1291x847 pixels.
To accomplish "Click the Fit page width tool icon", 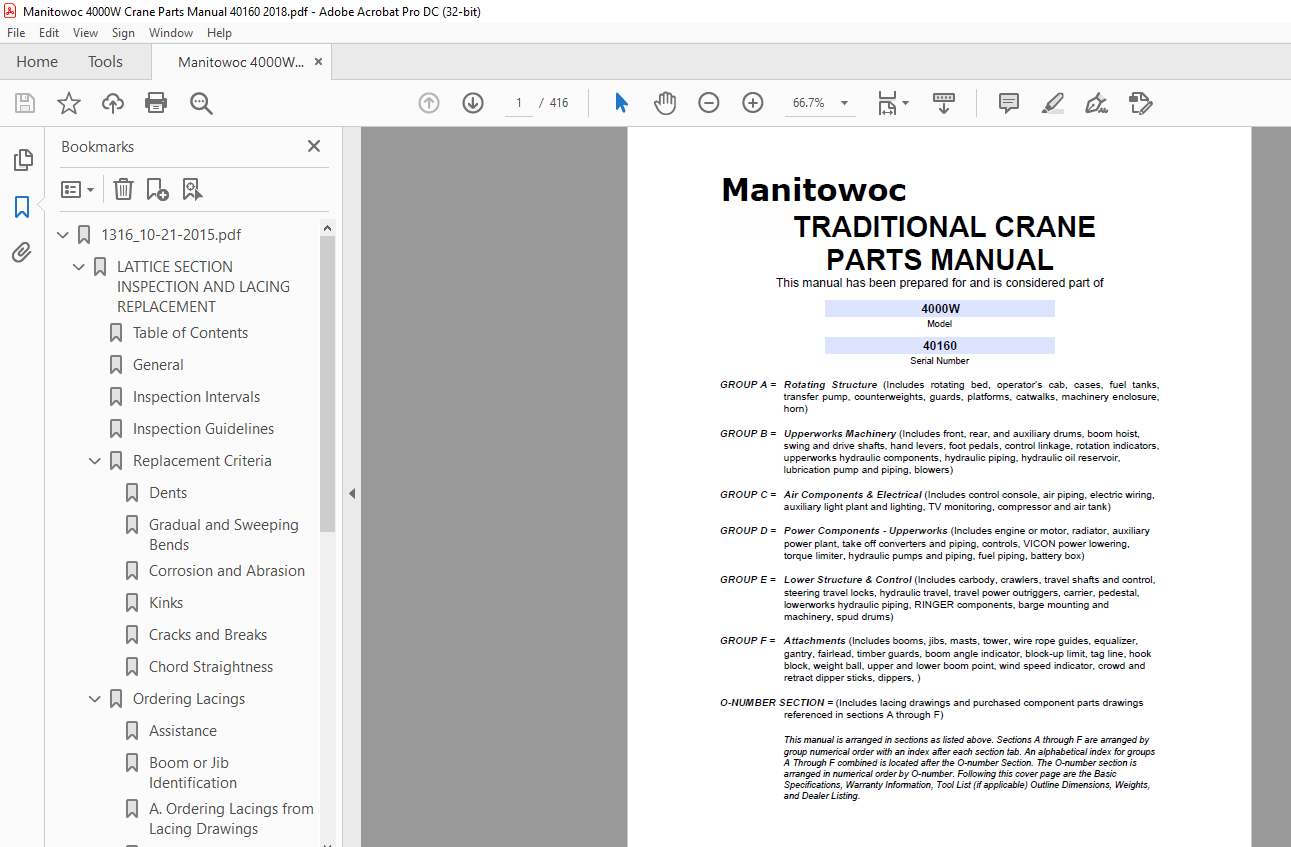I will [x=887, y=103].
